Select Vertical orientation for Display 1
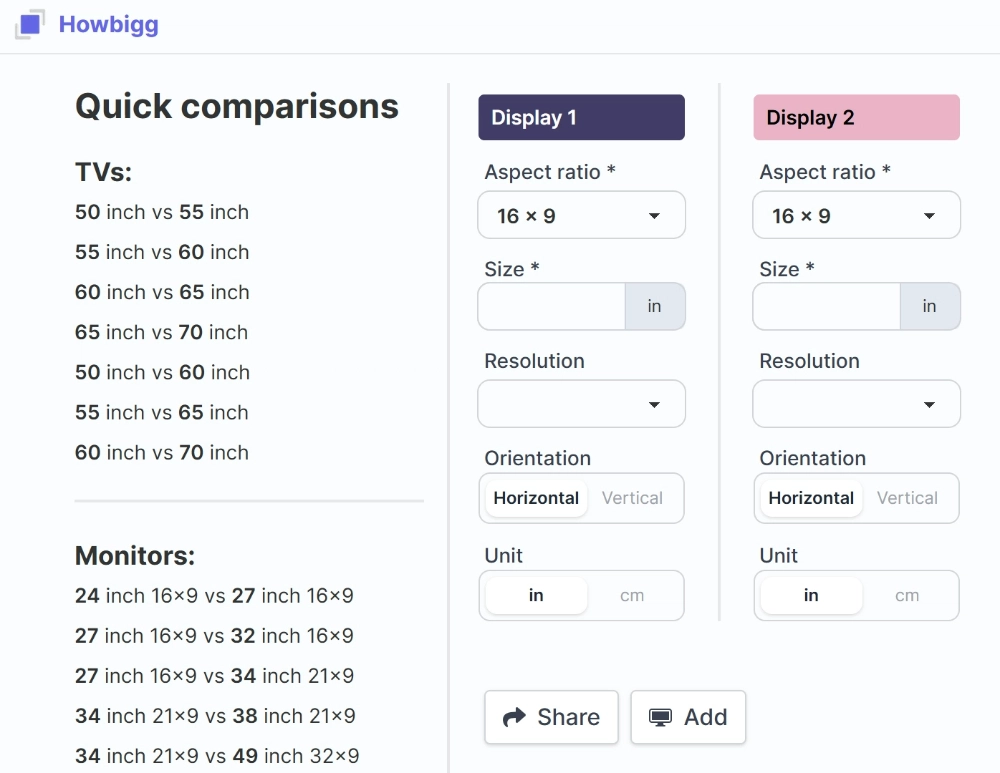1000x773 pixels. pos(632,498)
